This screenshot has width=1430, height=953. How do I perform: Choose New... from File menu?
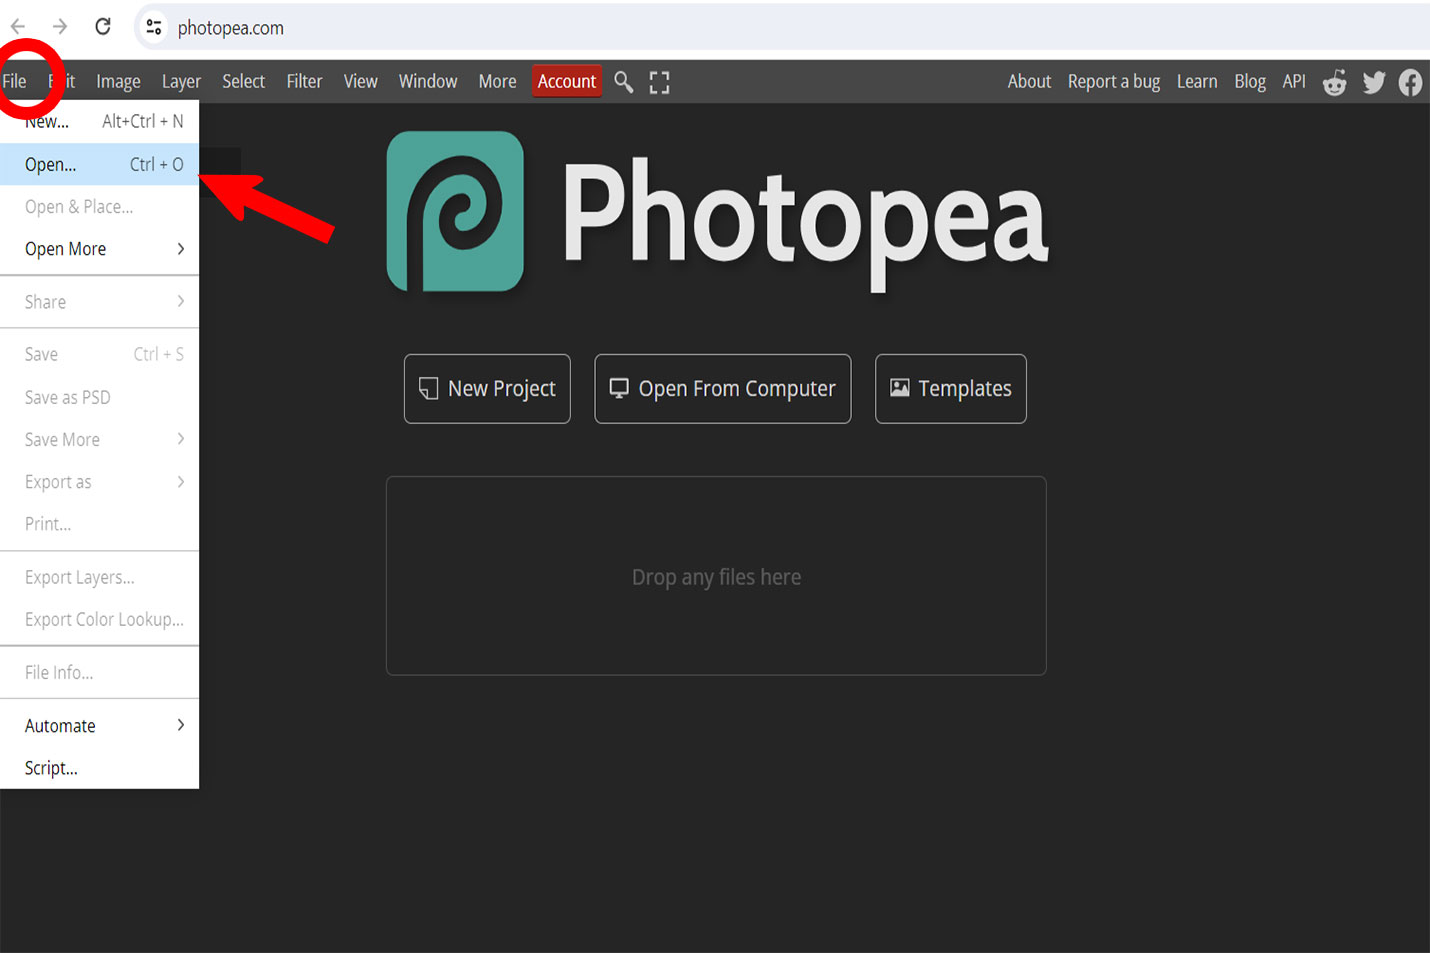100,121
